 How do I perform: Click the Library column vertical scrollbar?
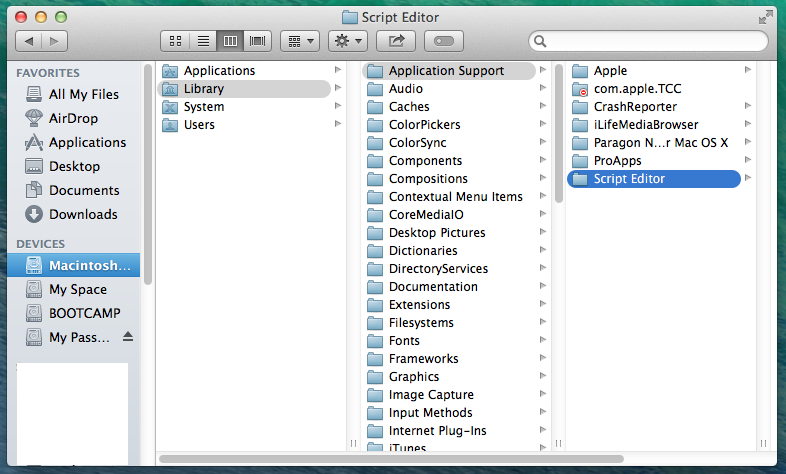559,133
